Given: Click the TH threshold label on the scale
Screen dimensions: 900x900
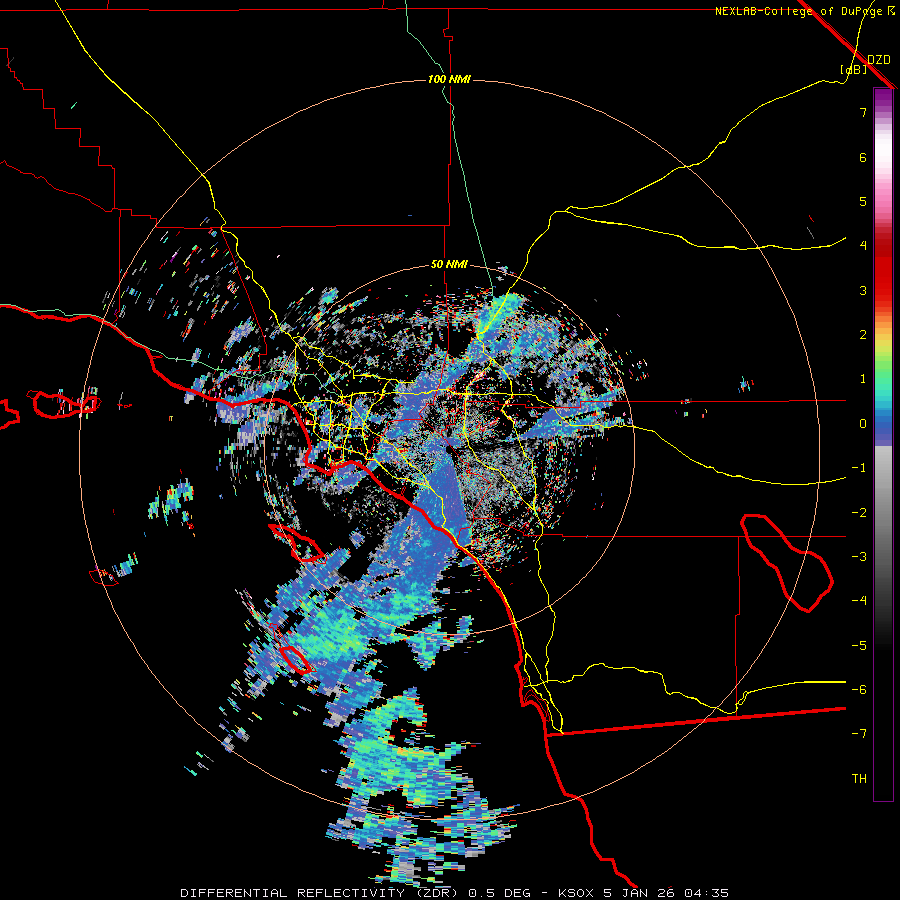Looking at the screenshot, I should [859, 779].
